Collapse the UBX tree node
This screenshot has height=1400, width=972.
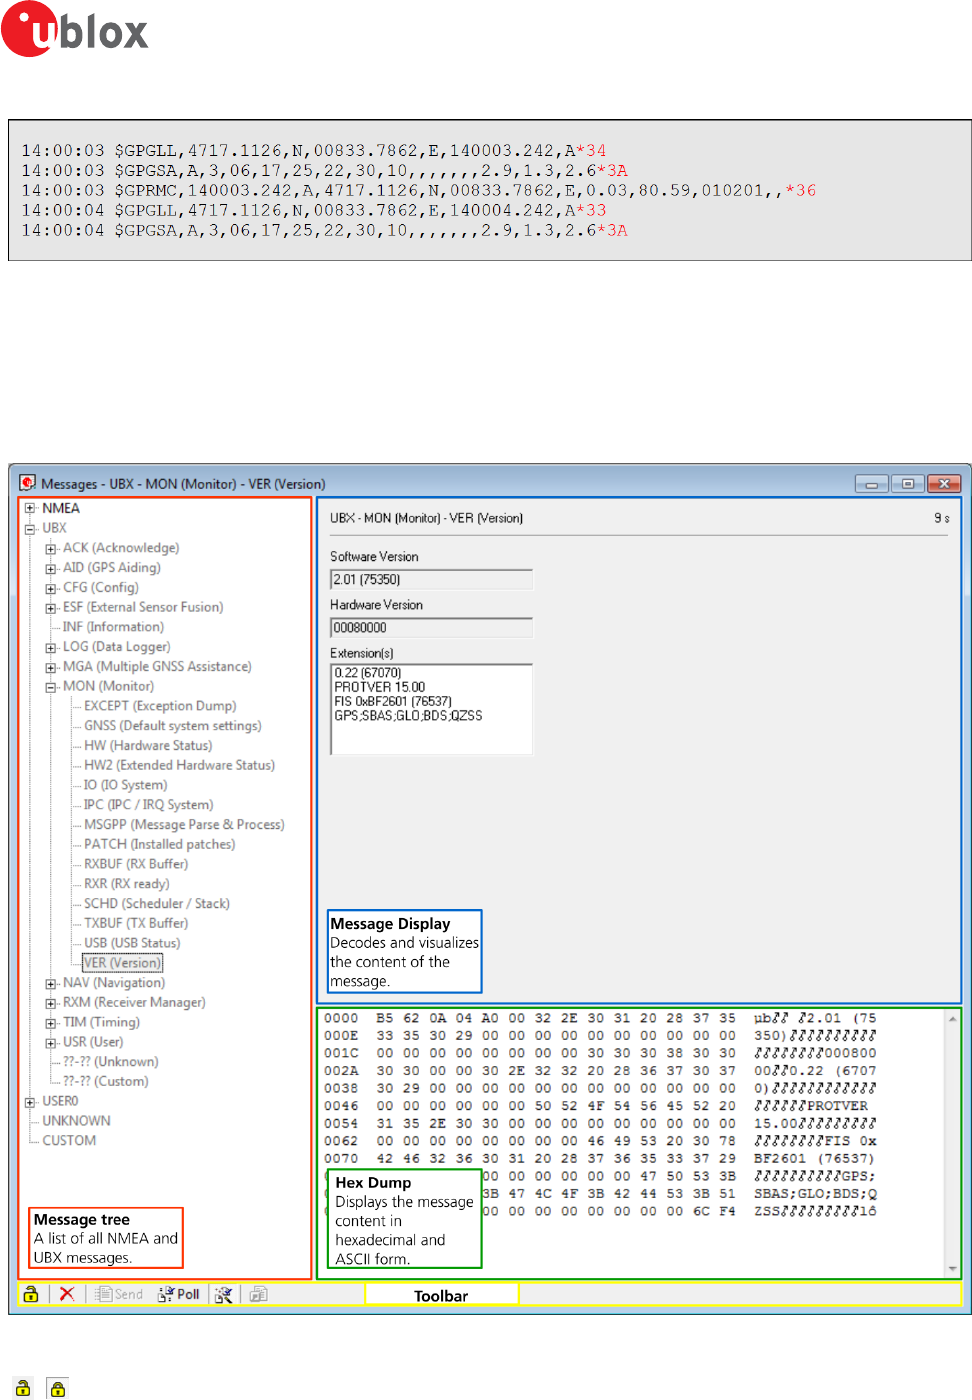[30, 528]
